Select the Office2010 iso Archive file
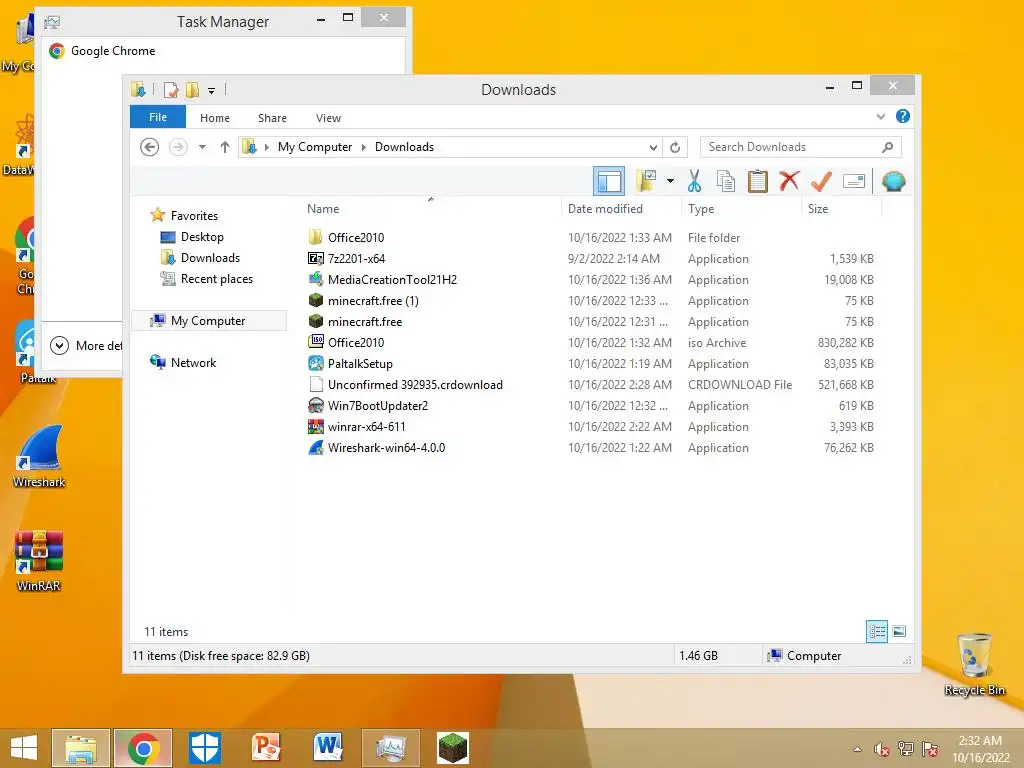Image resolution: width=1024 pixels, height=768 pixels. tap(356, 342)
